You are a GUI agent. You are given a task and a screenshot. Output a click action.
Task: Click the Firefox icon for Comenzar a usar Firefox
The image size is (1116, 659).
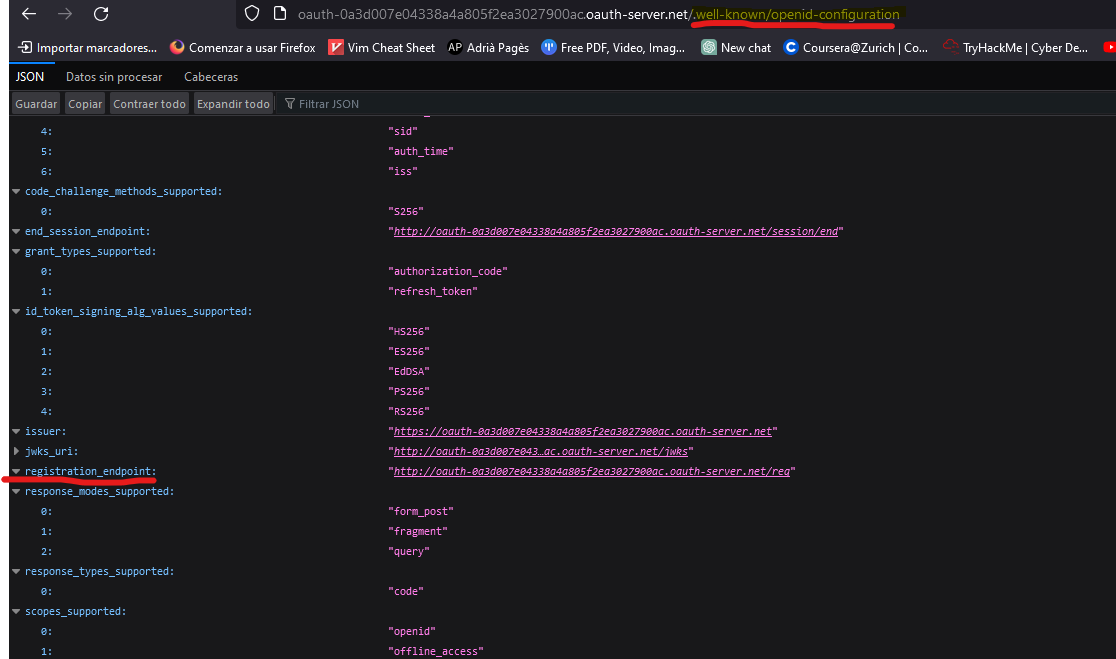[x=177, y=47]
